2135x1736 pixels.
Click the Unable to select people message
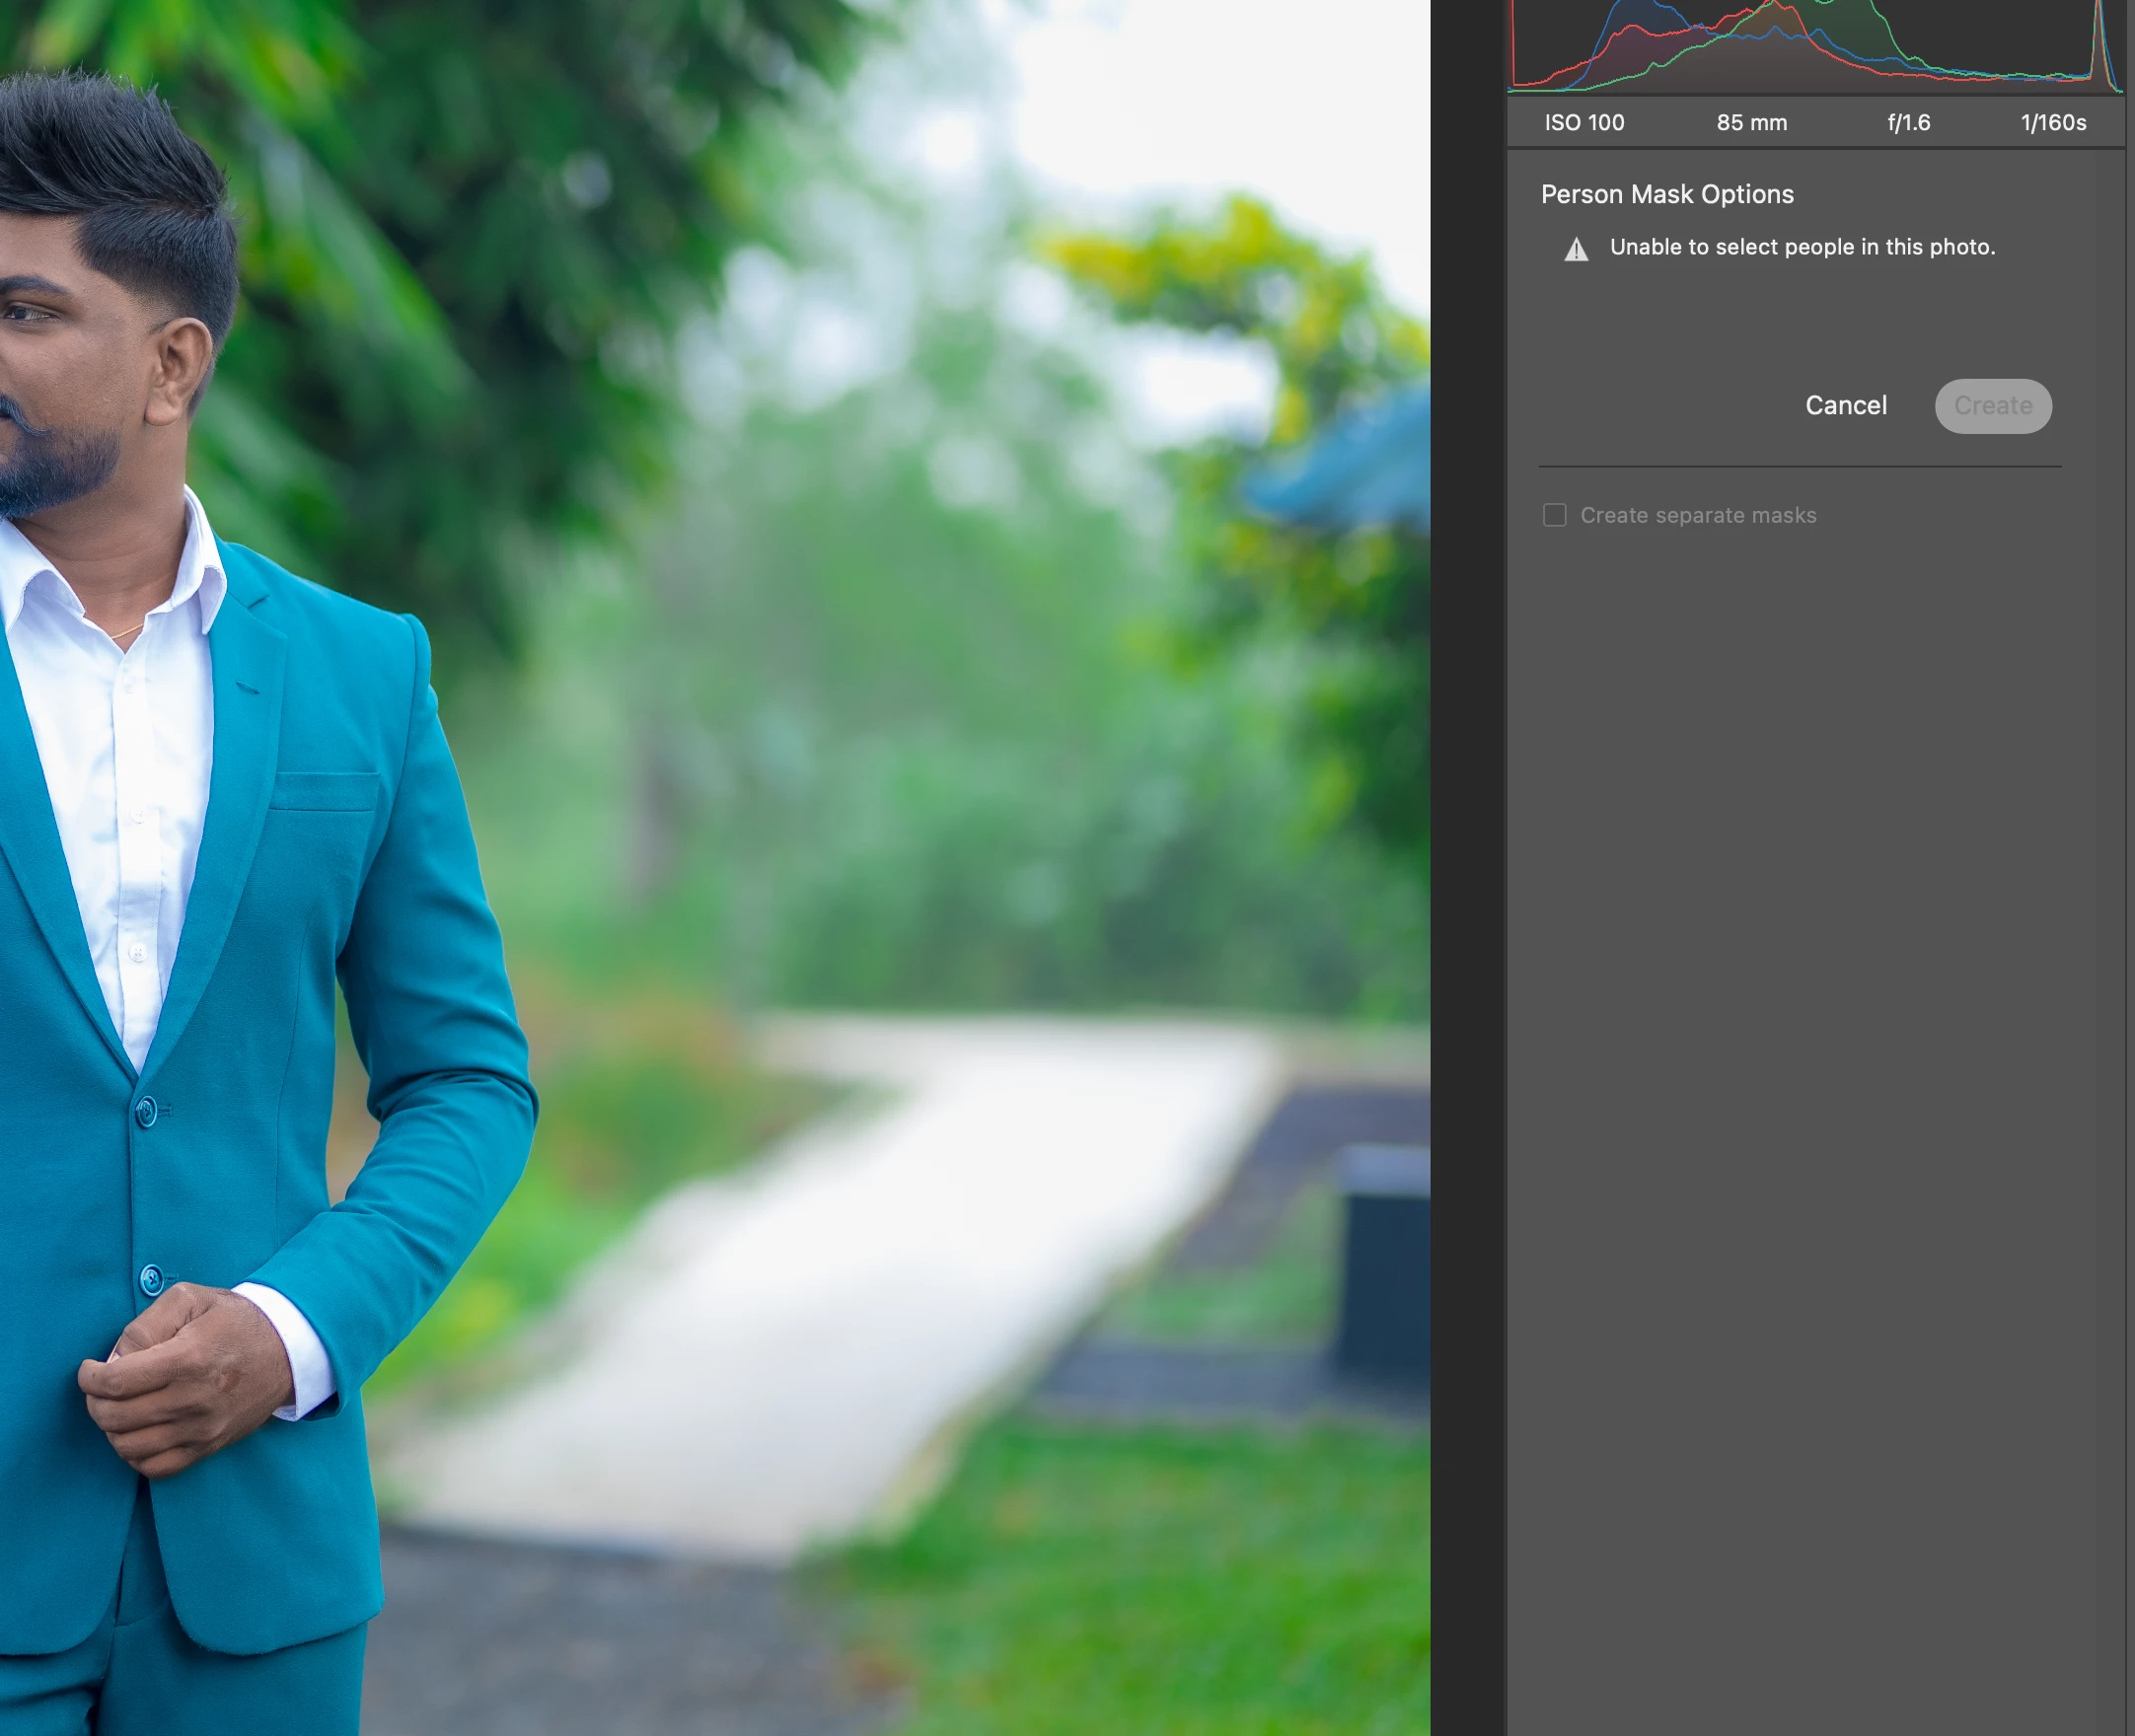click(x=1801, y=247)
